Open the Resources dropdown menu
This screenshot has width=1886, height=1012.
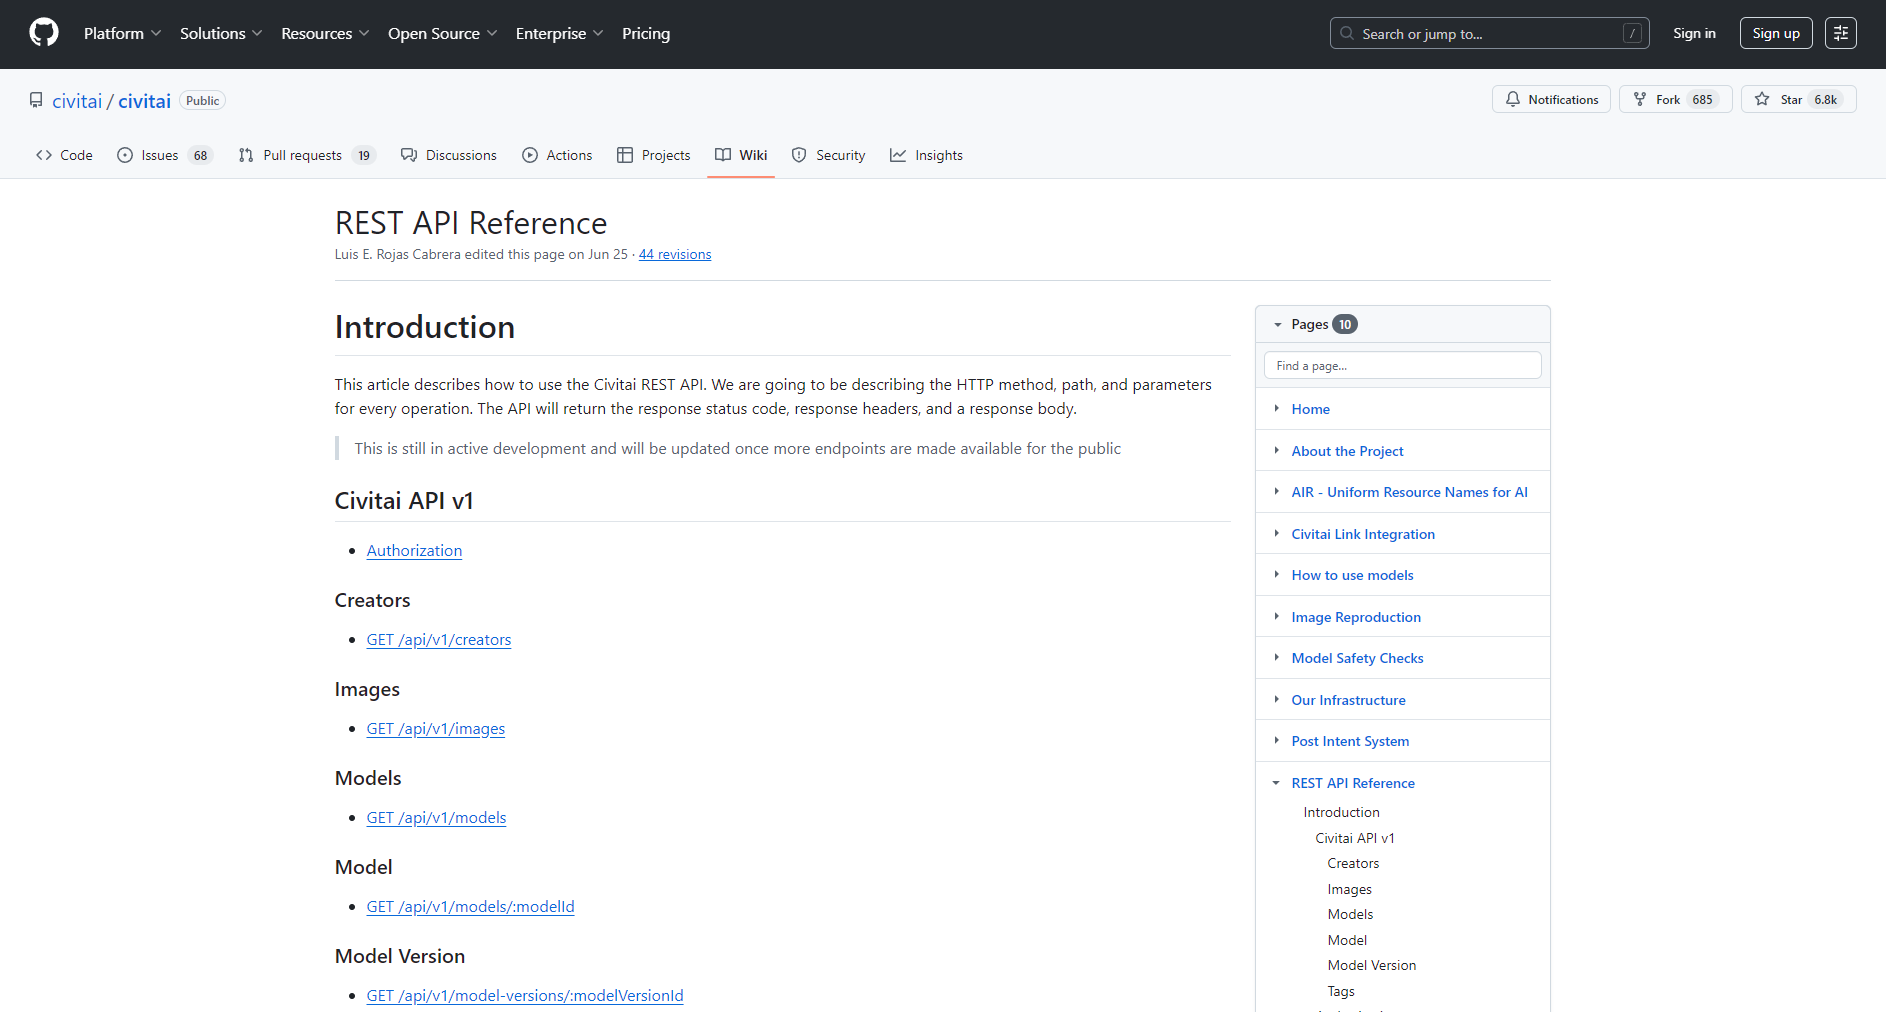[325, 33]
